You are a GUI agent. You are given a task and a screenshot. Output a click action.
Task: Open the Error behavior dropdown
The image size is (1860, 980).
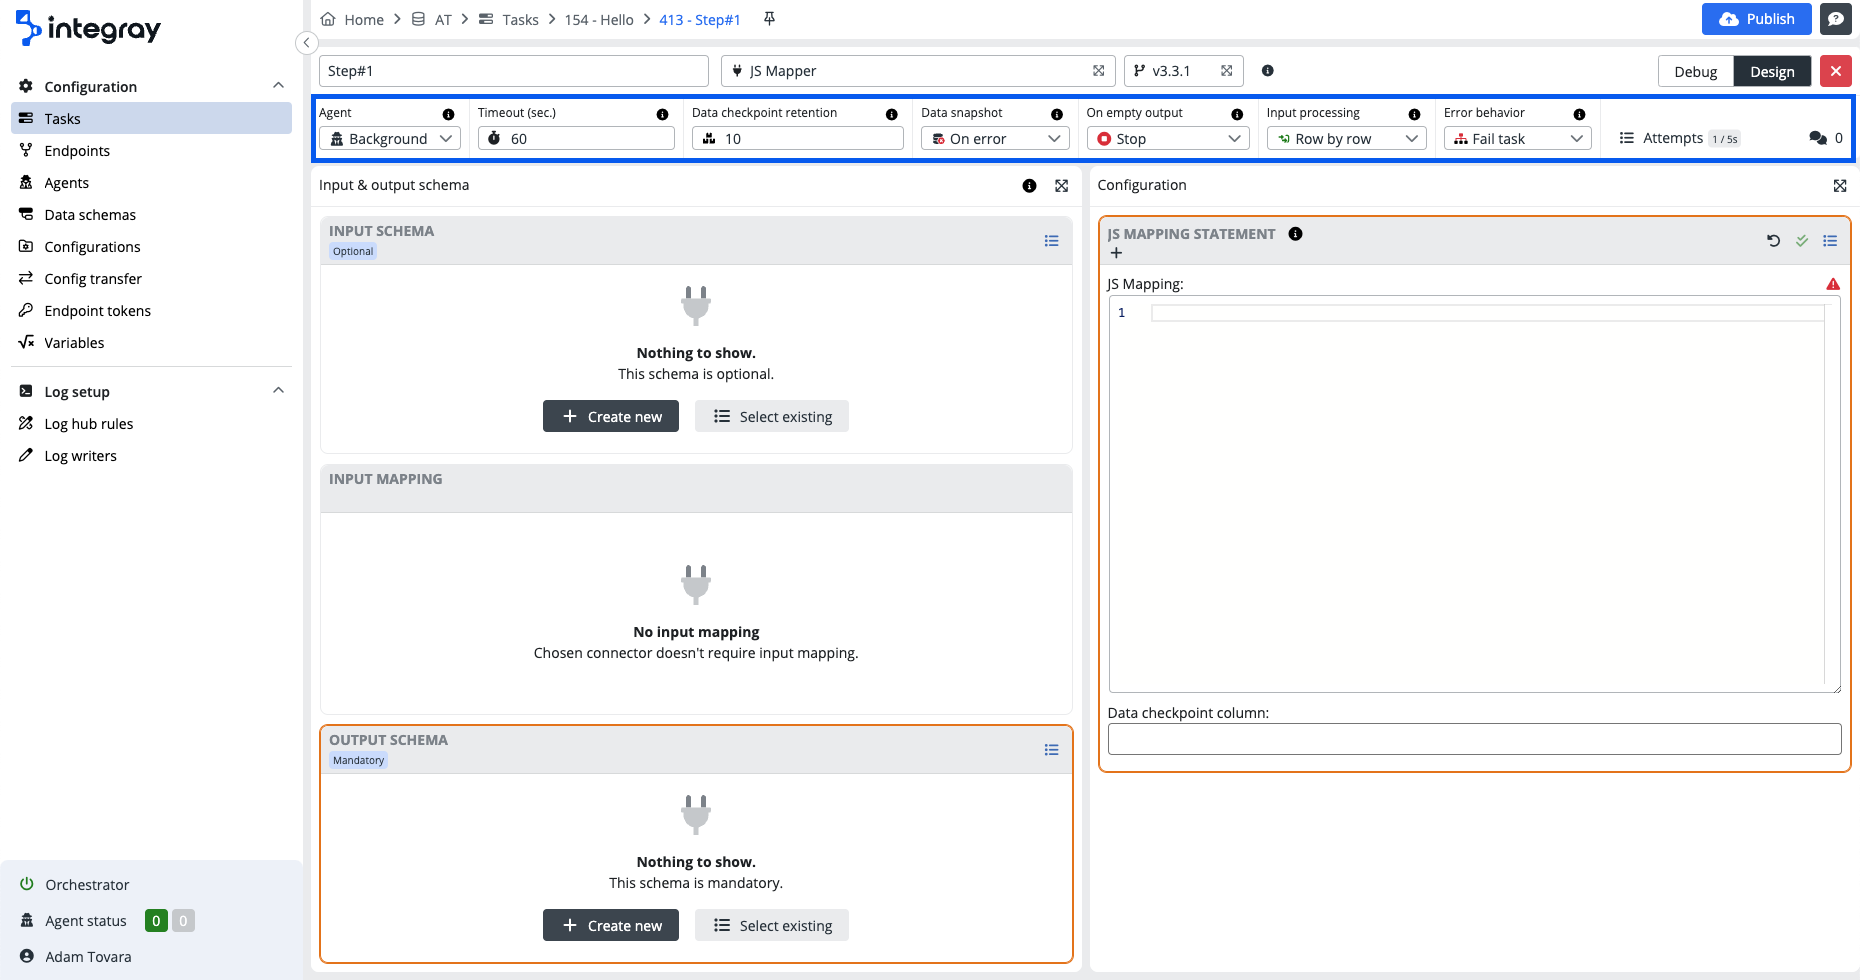[1517, 139]
